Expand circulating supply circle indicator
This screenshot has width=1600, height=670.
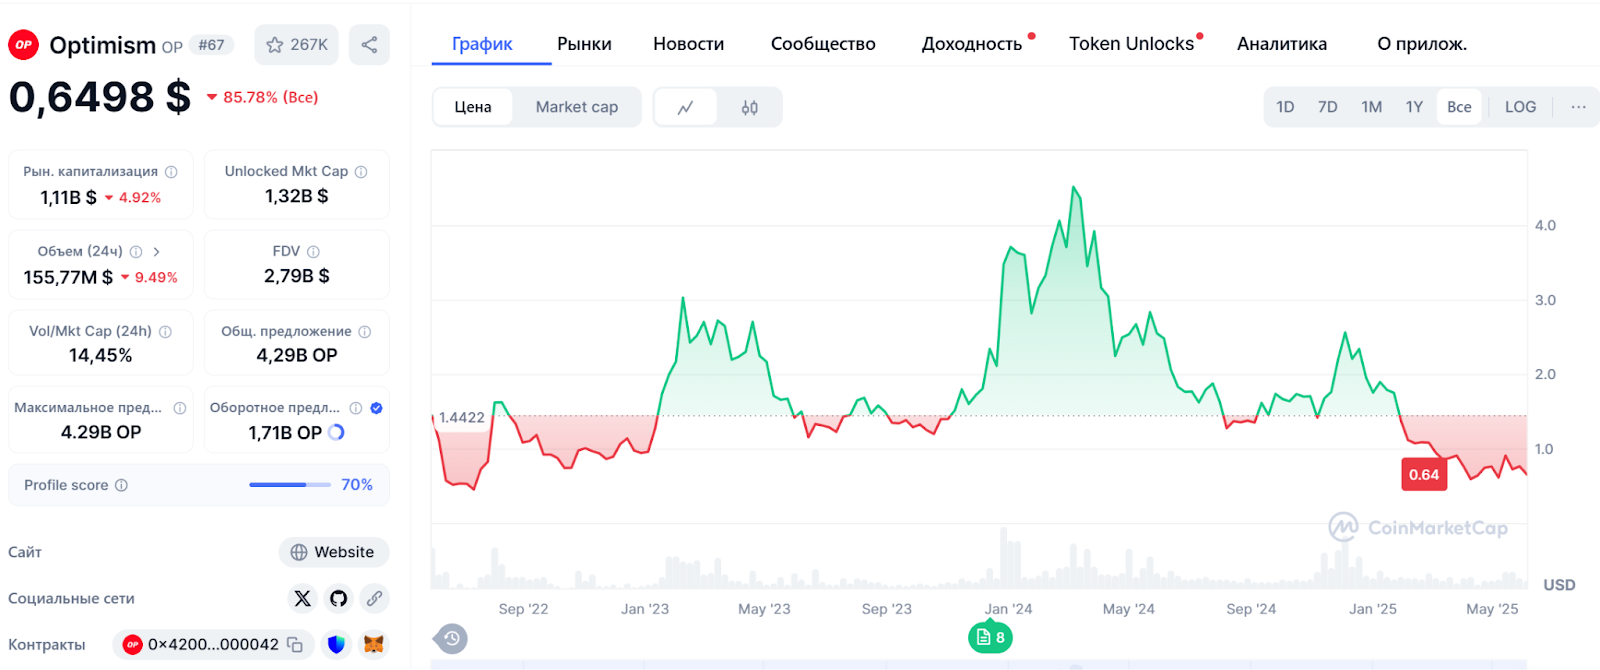point(337,432)
